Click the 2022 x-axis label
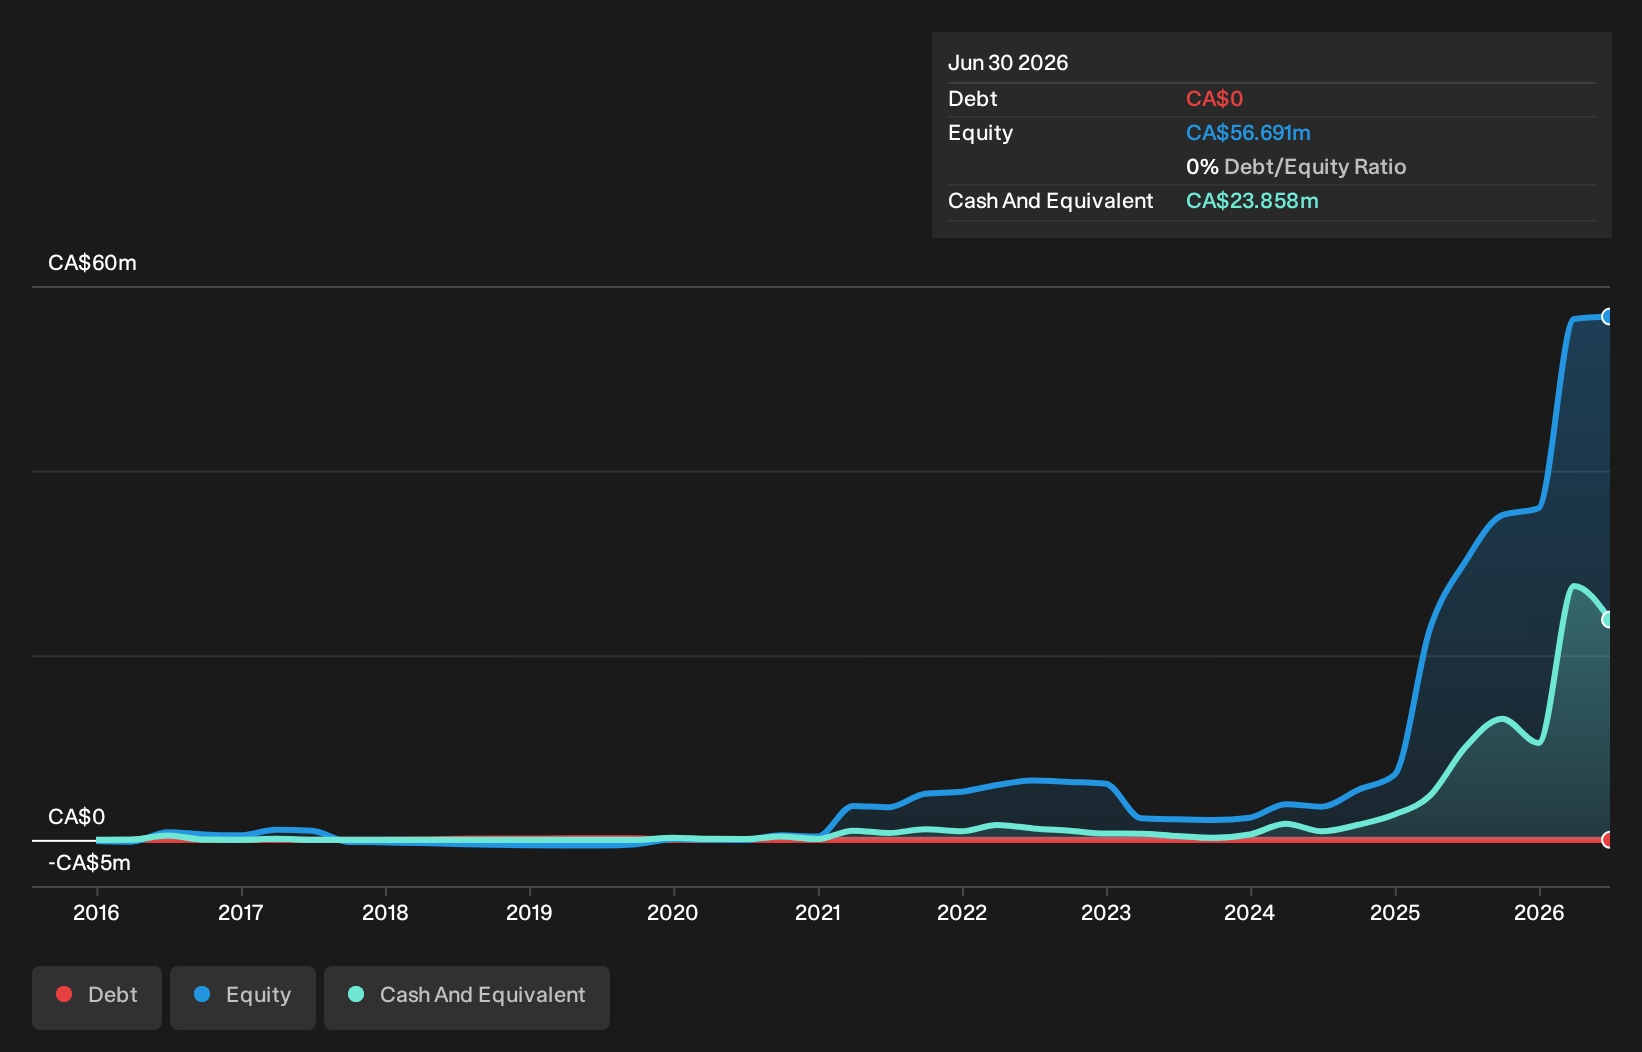Viewport: 1642px width, 1052px height. click(x=962, y=913)
